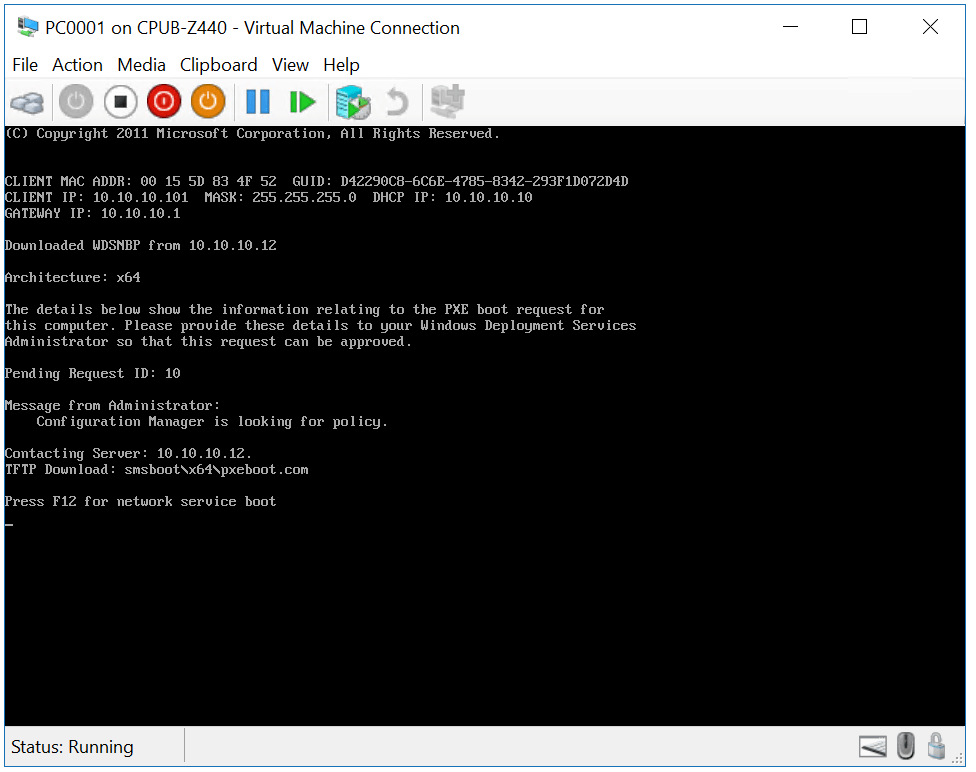
Task: Send Ctrl+Alt+Delete using the toolbar icon
Action: click(27, 101)
